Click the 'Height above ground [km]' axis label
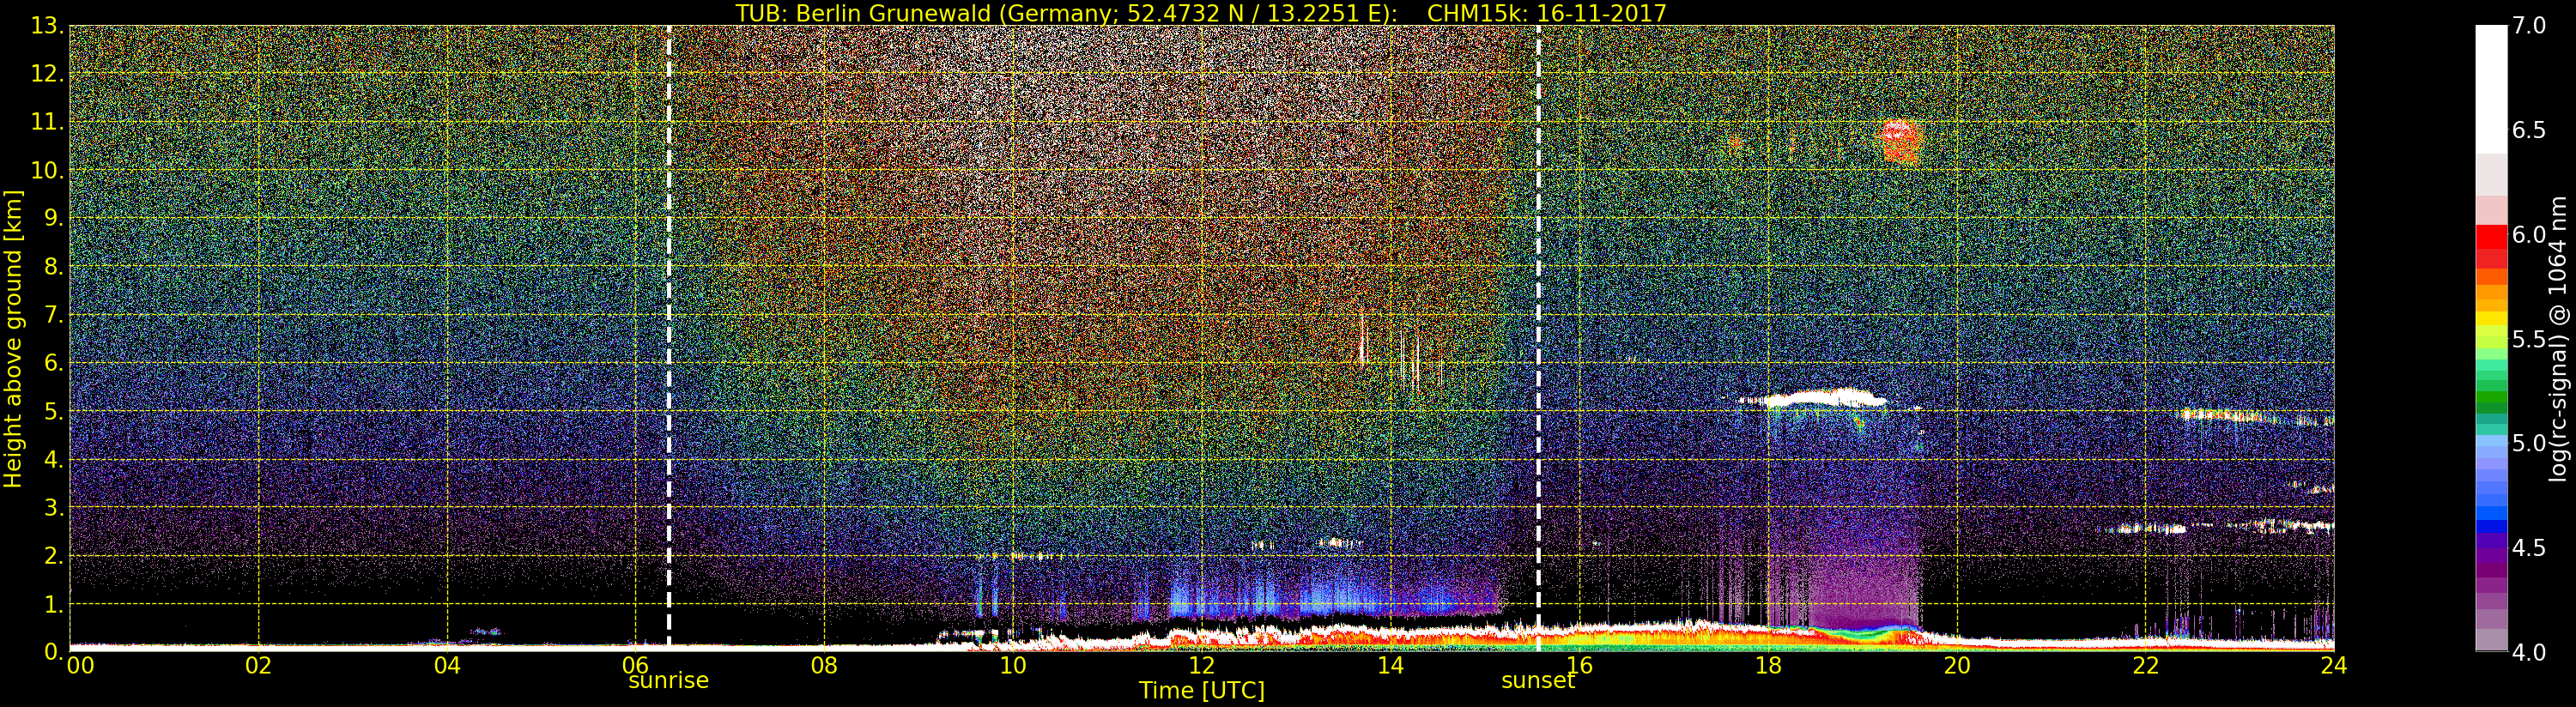The width and height of the screenshot is (2576, 707). (x=13, y=338)
